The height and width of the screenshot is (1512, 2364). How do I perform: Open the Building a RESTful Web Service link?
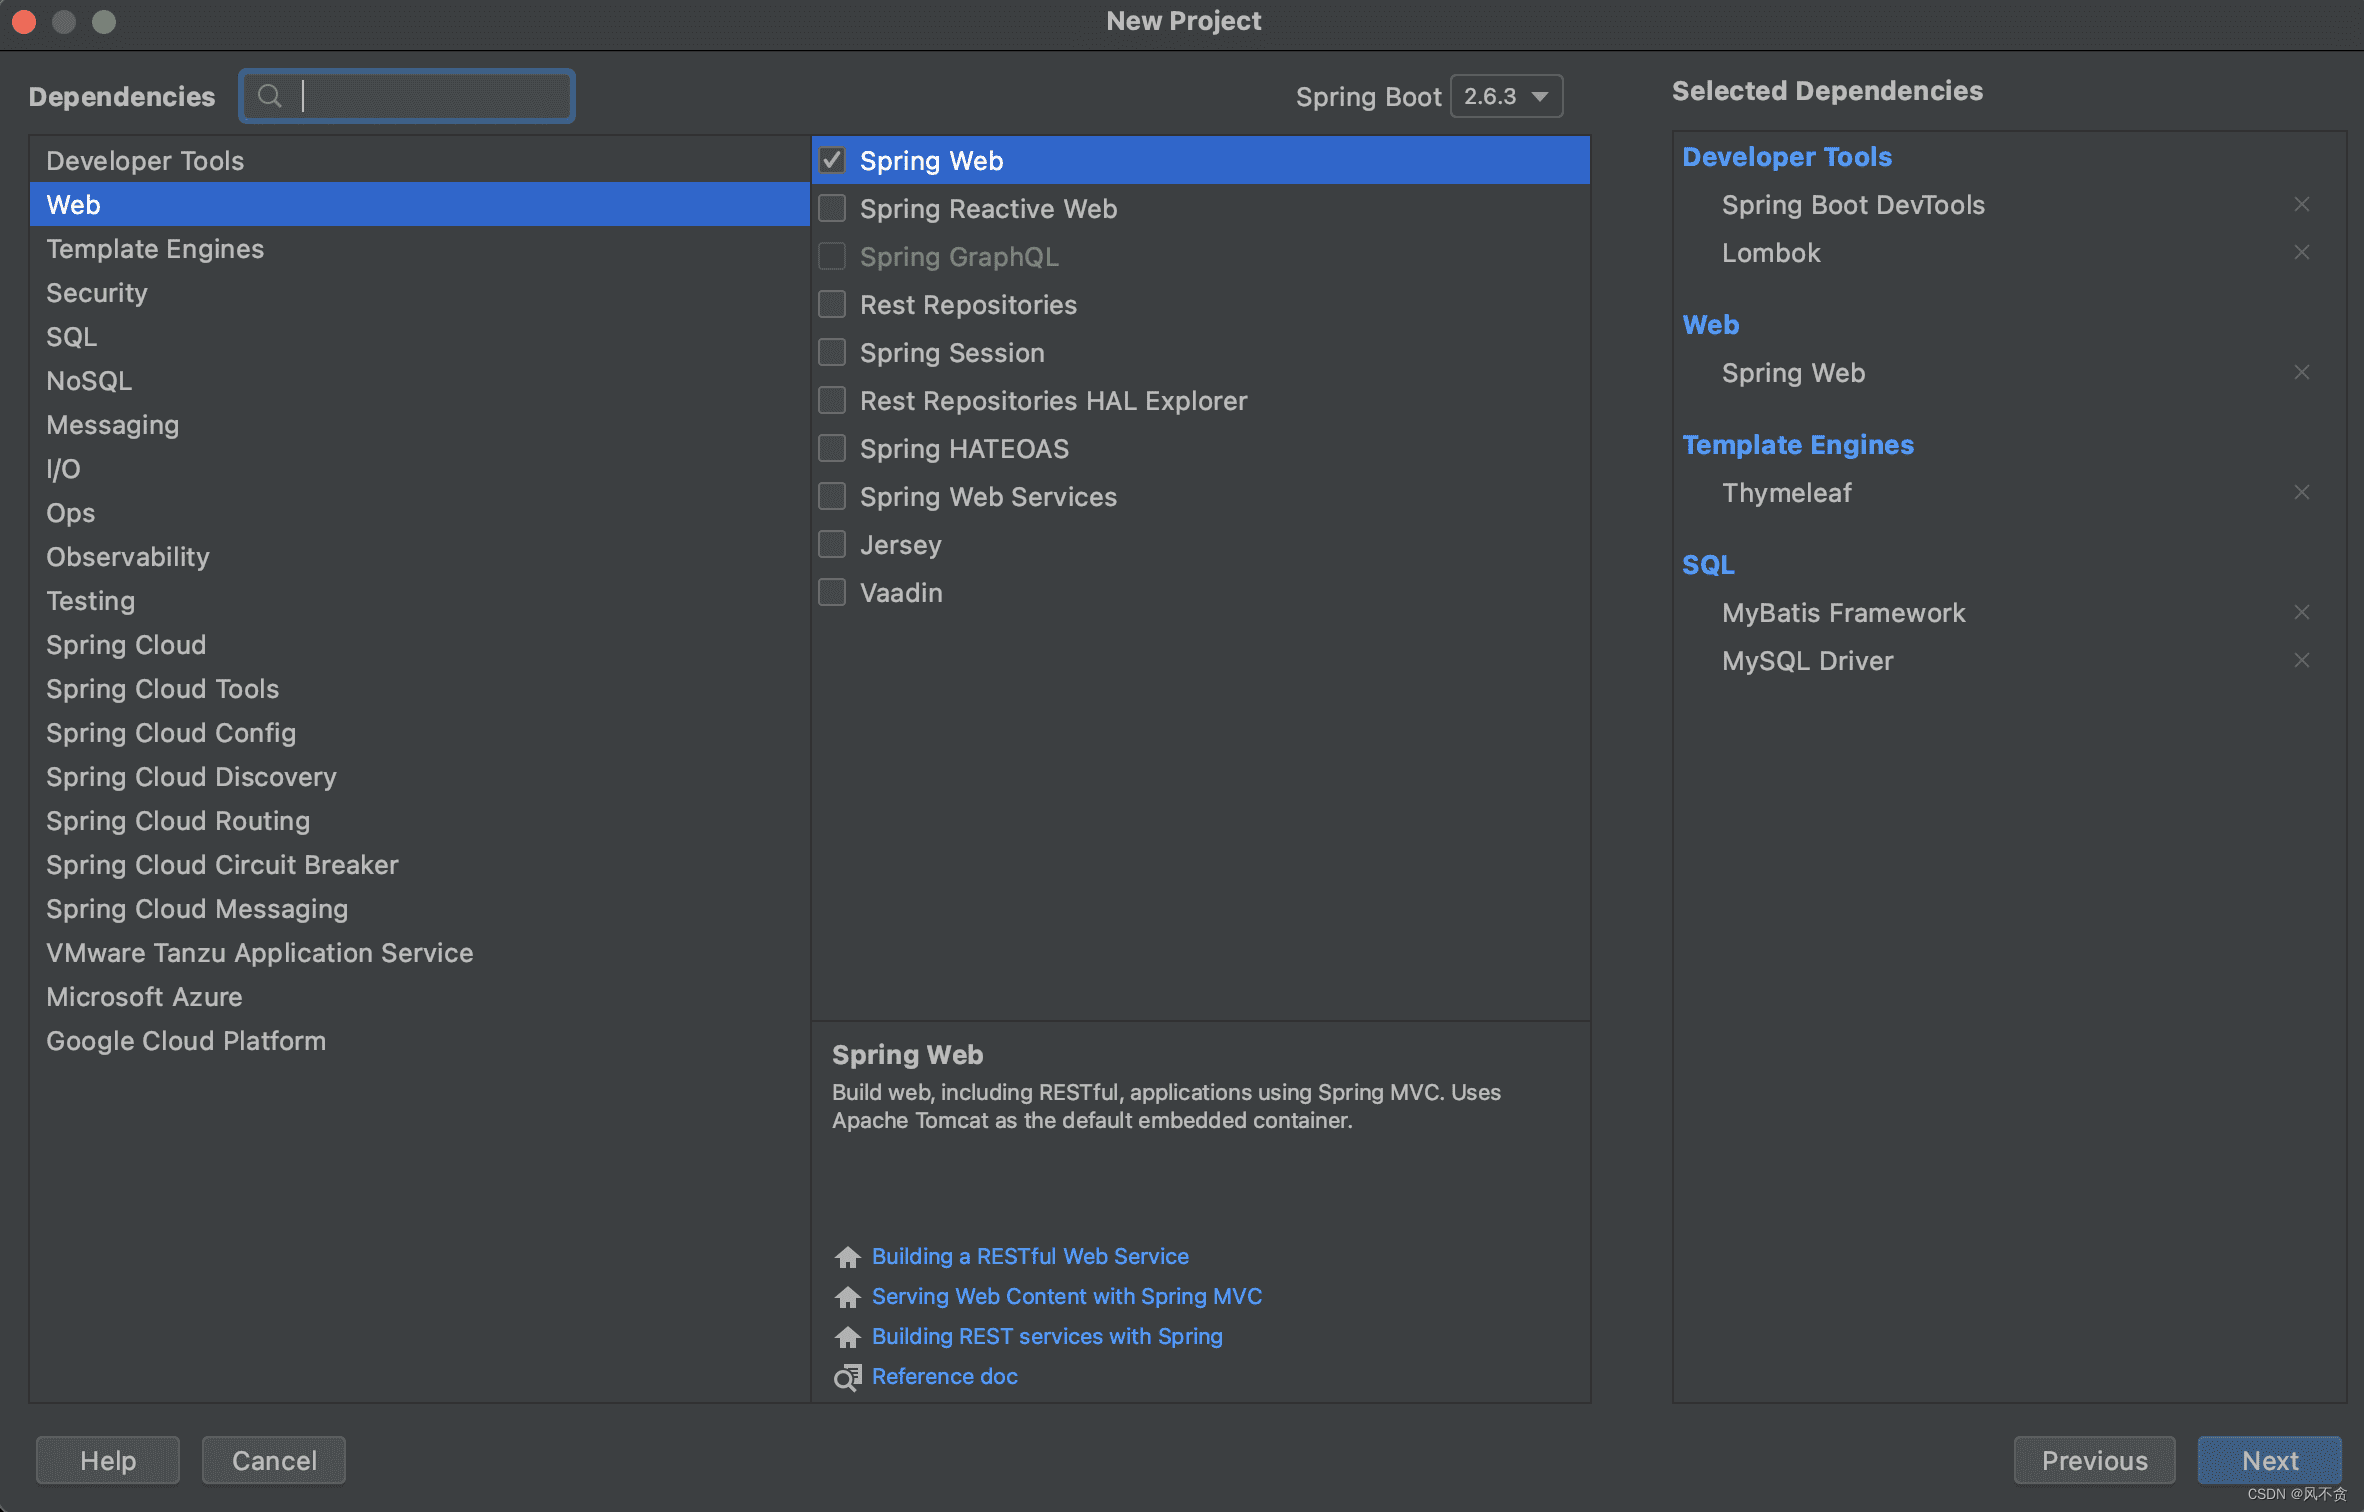[1030, 1256]
